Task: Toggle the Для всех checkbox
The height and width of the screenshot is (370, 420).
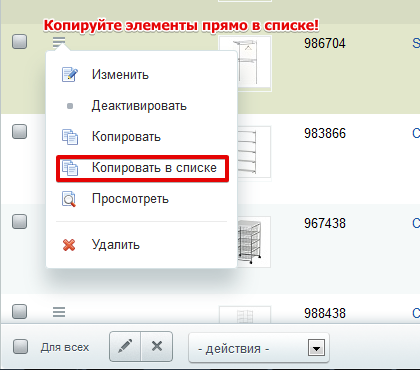Action: click(20, 347)
